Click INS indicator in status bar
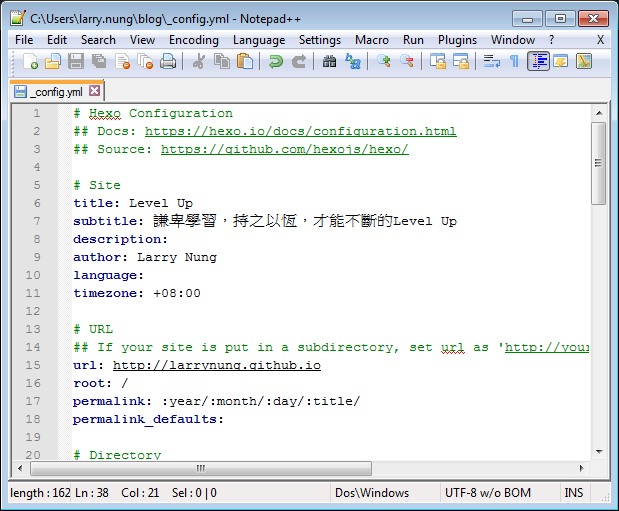 [x=573, y=493]
